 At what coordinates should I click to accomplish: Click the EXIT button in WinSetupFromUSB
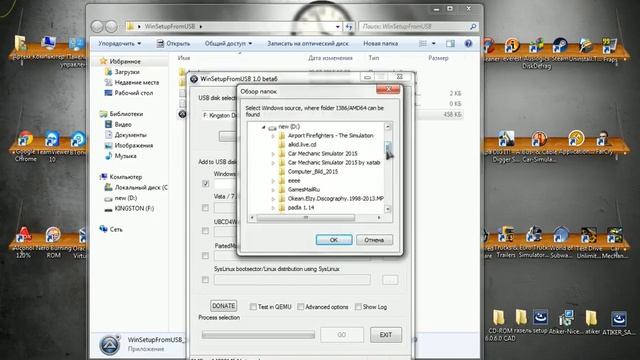point(386,335)
